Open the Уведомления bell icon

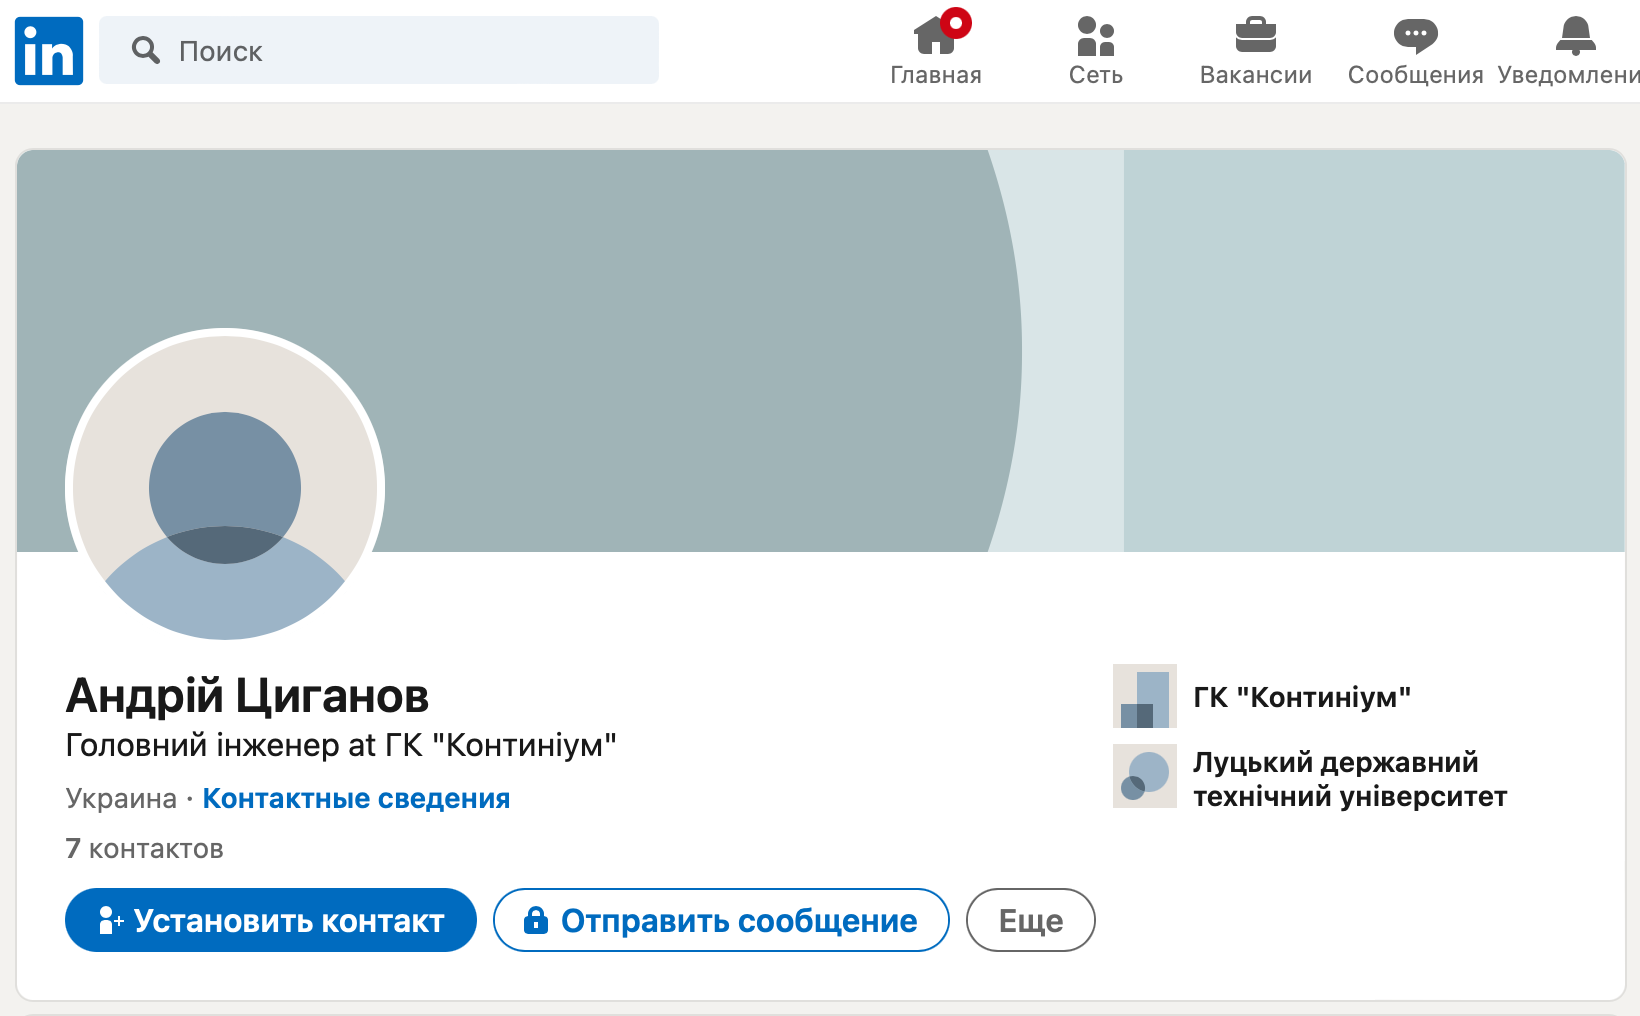1575,38
